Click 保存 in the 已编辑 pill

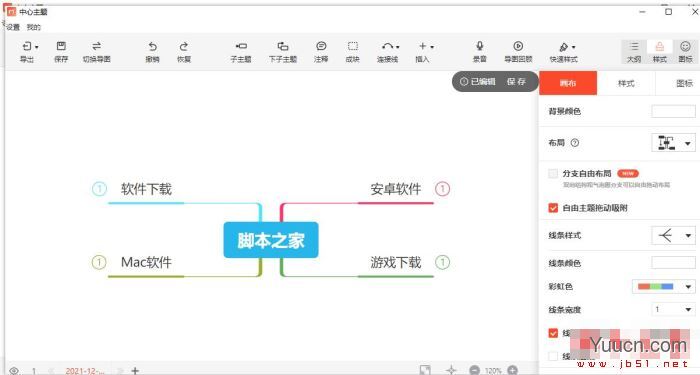pyautogui.click(x=517, y=82)
